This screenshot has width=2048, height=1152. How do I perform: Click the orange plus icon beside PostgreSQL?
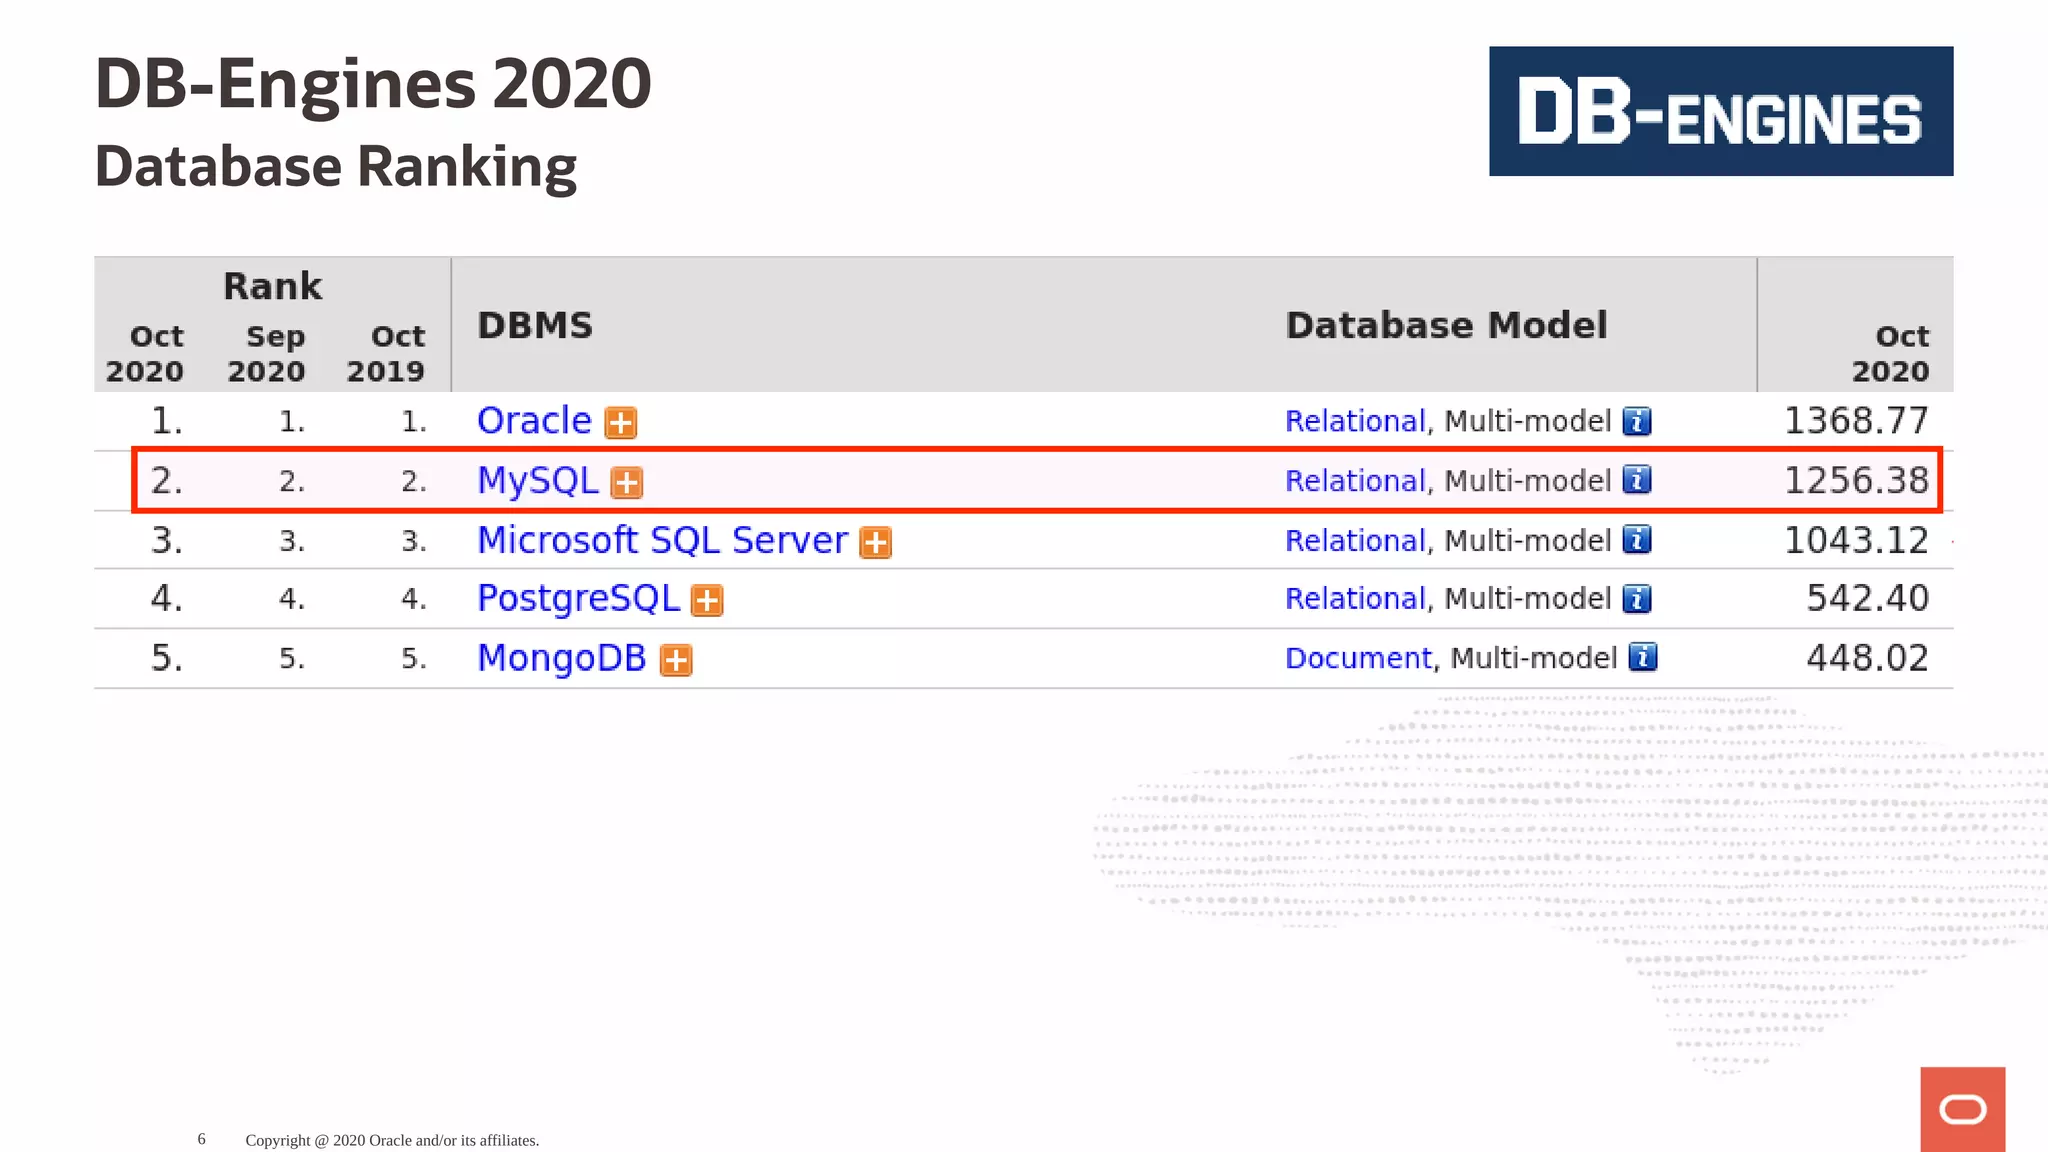tap(707, 600)
